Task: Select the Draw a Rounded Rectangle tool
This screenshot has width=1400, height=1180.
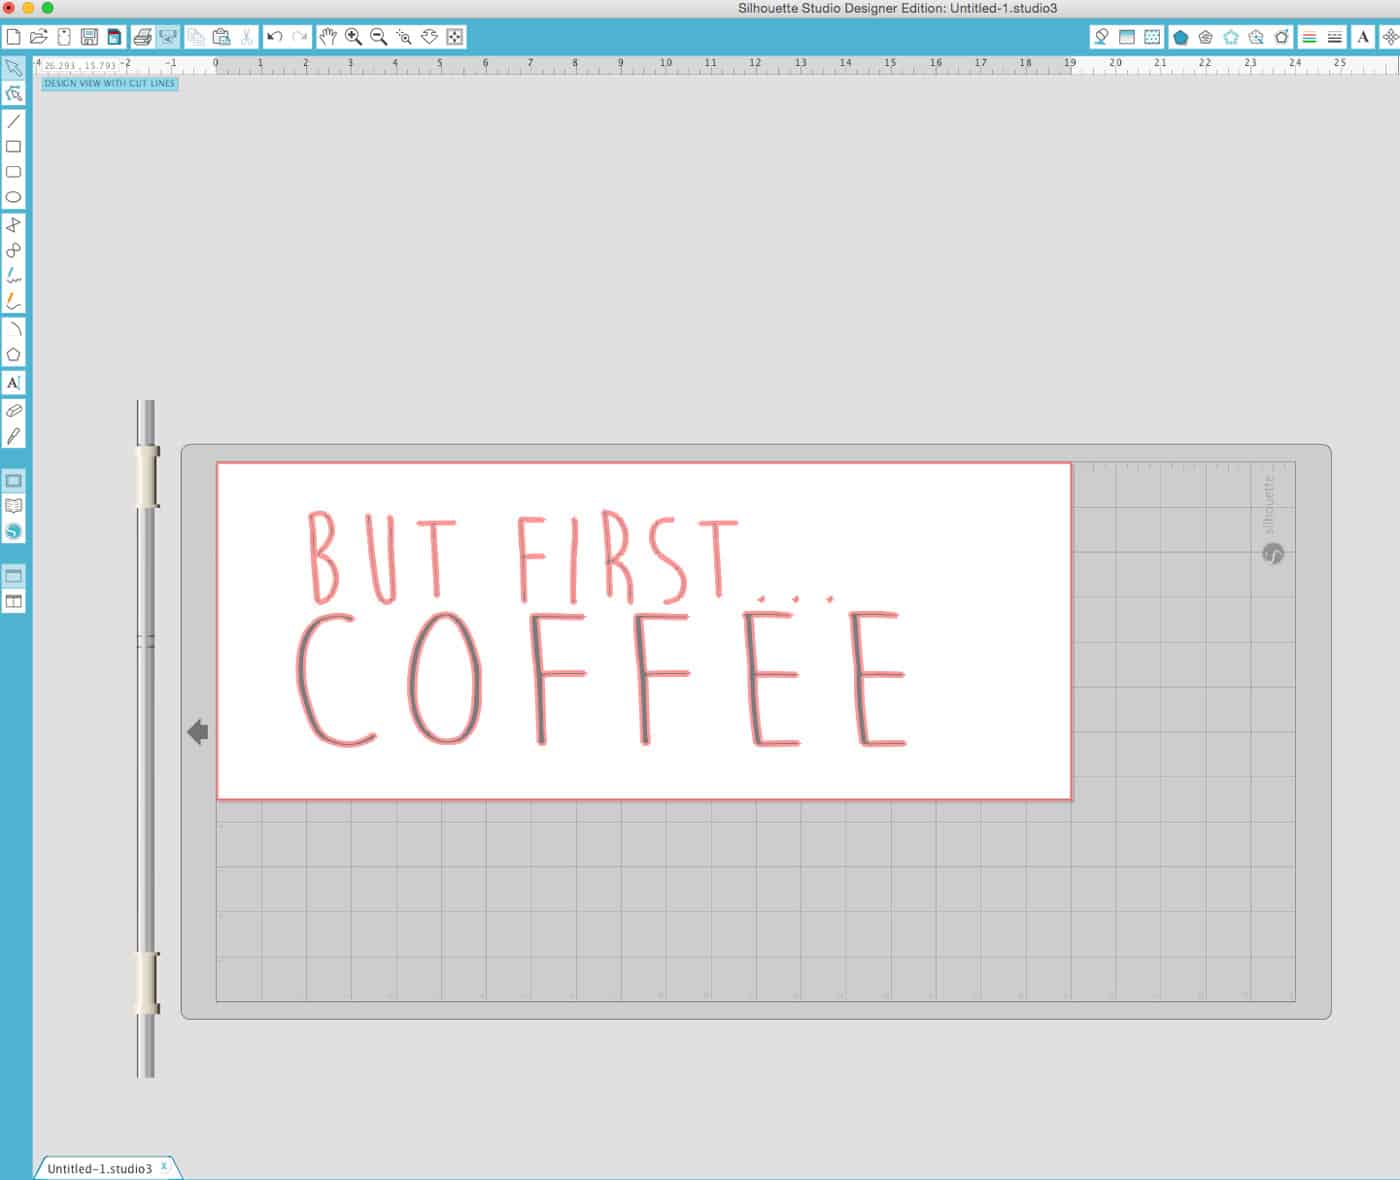Action: pos(13,172)
